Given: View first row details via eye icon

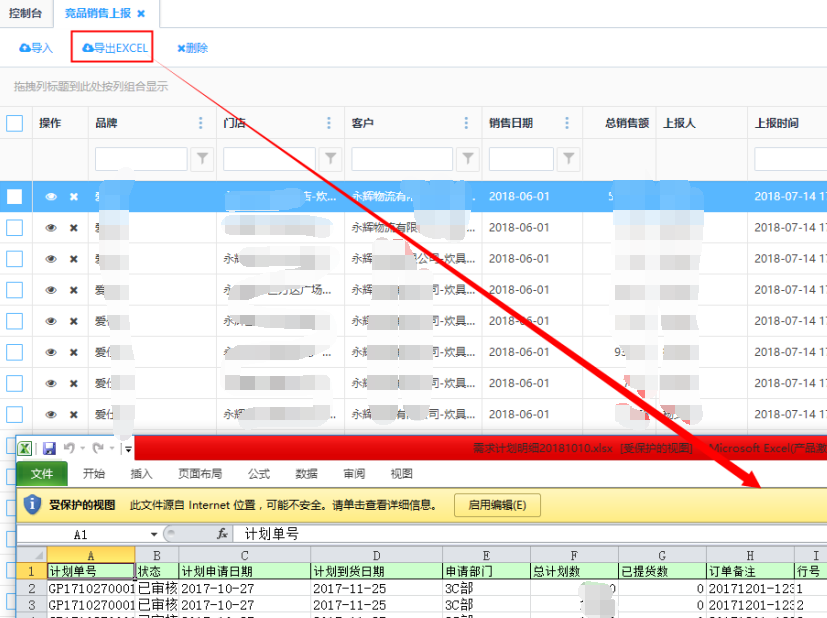Looking at the screenshot, I should coord(51,197).
